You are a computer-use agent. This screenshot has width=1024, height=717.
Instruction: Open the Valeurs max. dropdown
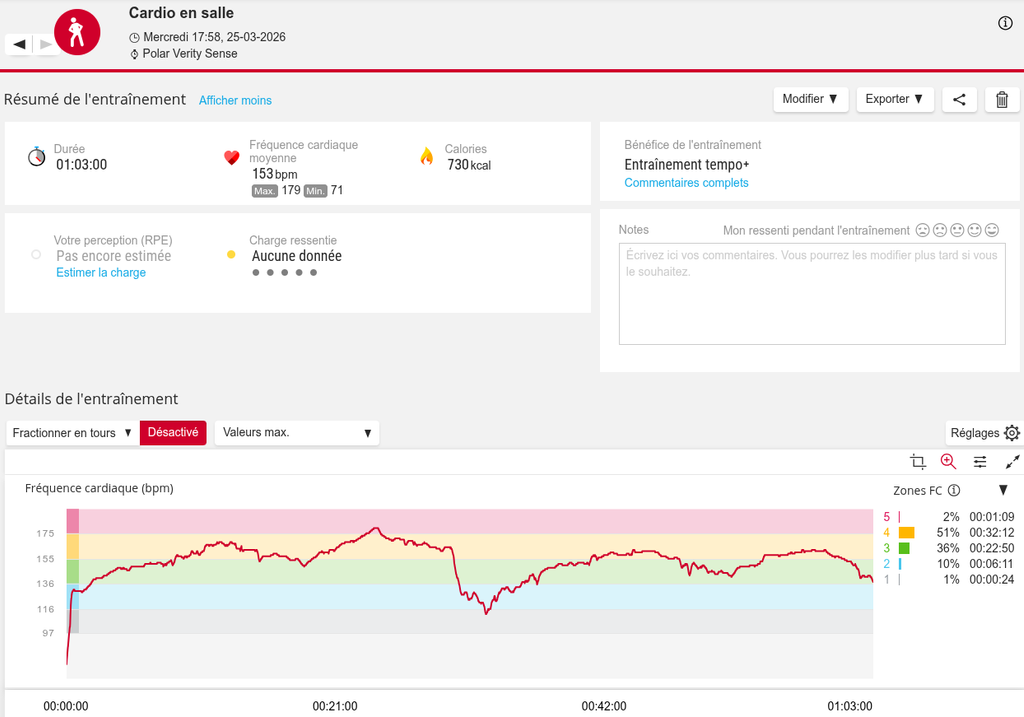(x=297, y=433)
